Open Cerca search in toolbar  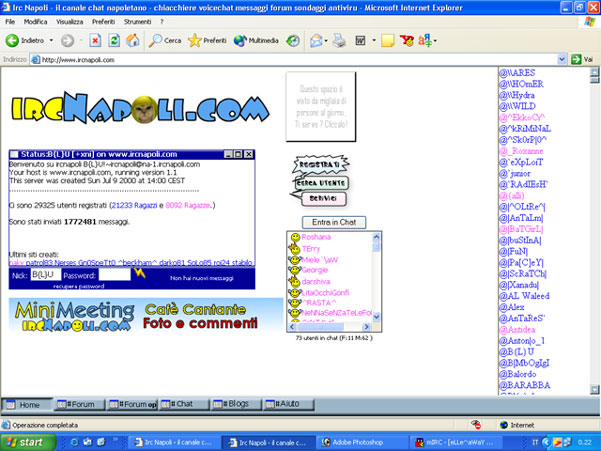(165, 40)
